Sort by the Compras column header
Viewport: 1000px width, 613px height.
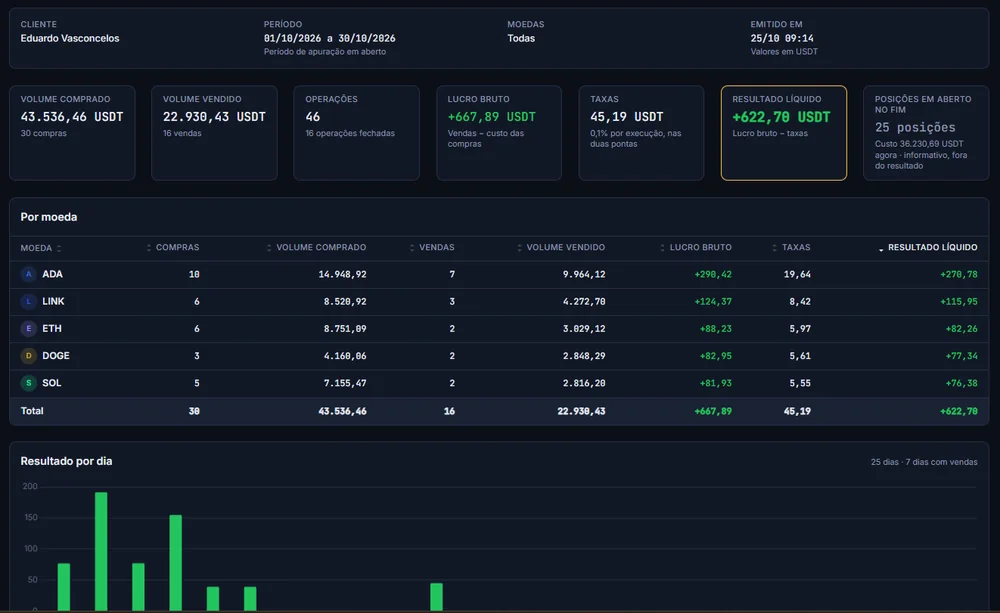tap(173, 247)
